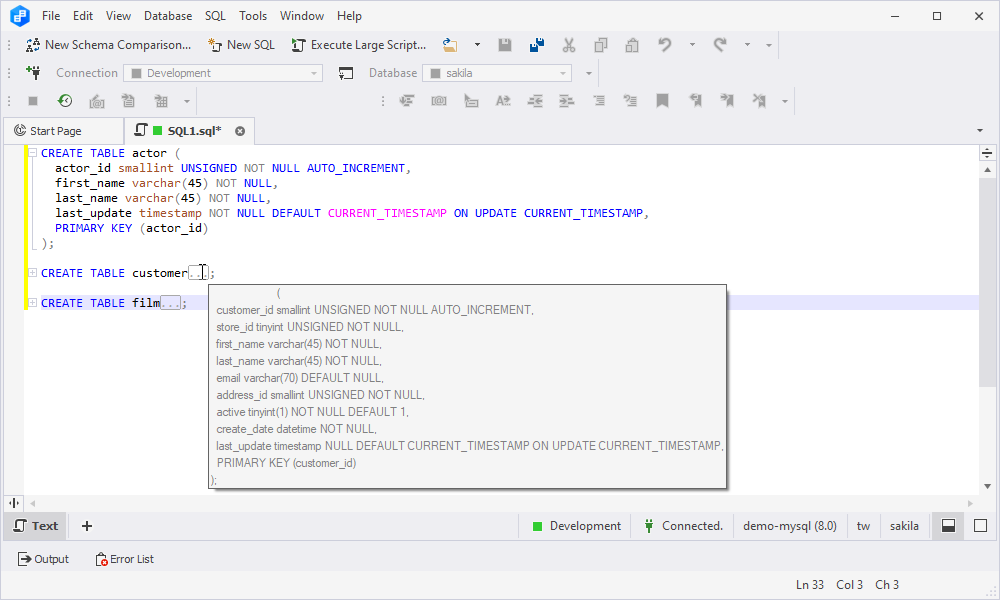Open the undo history dropdown
This screenshot has height=600, width=1000.
(692, 45)
